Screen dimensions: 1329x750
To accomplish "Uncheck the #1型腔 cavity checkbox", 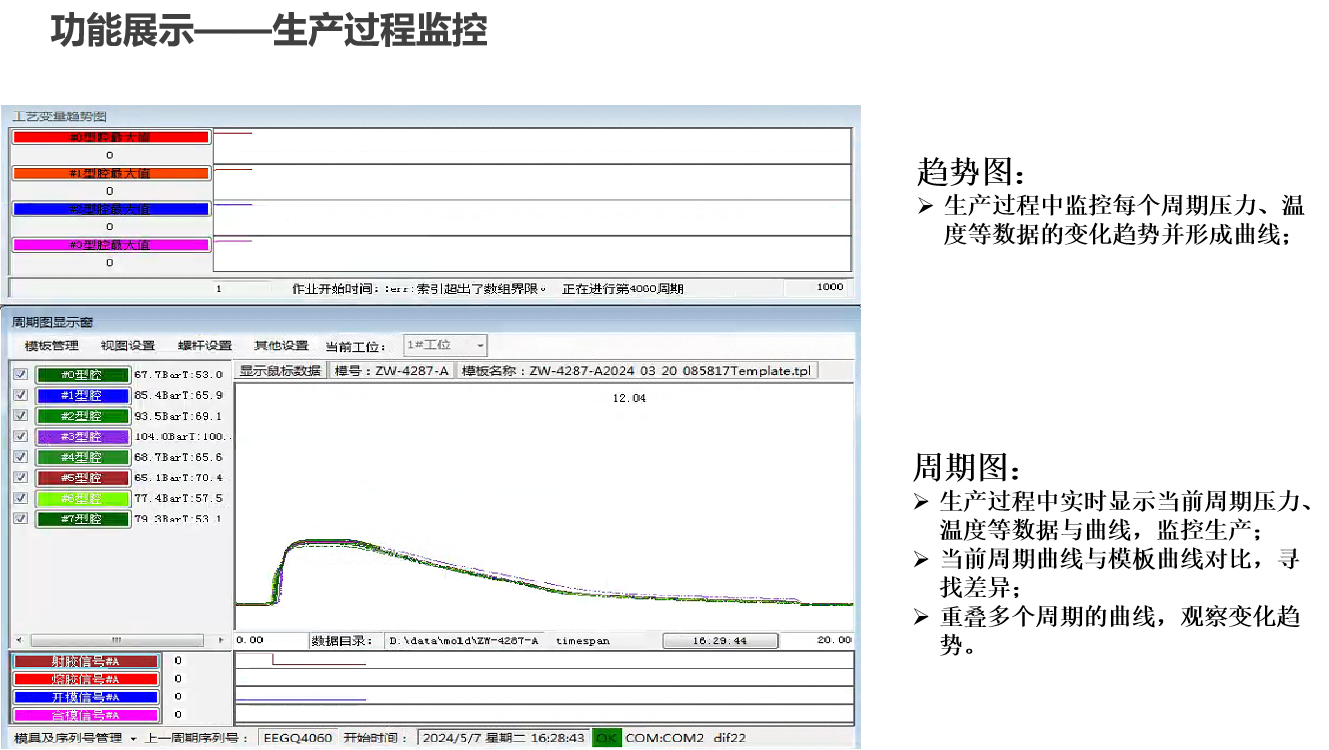I will tap(21, 395).
